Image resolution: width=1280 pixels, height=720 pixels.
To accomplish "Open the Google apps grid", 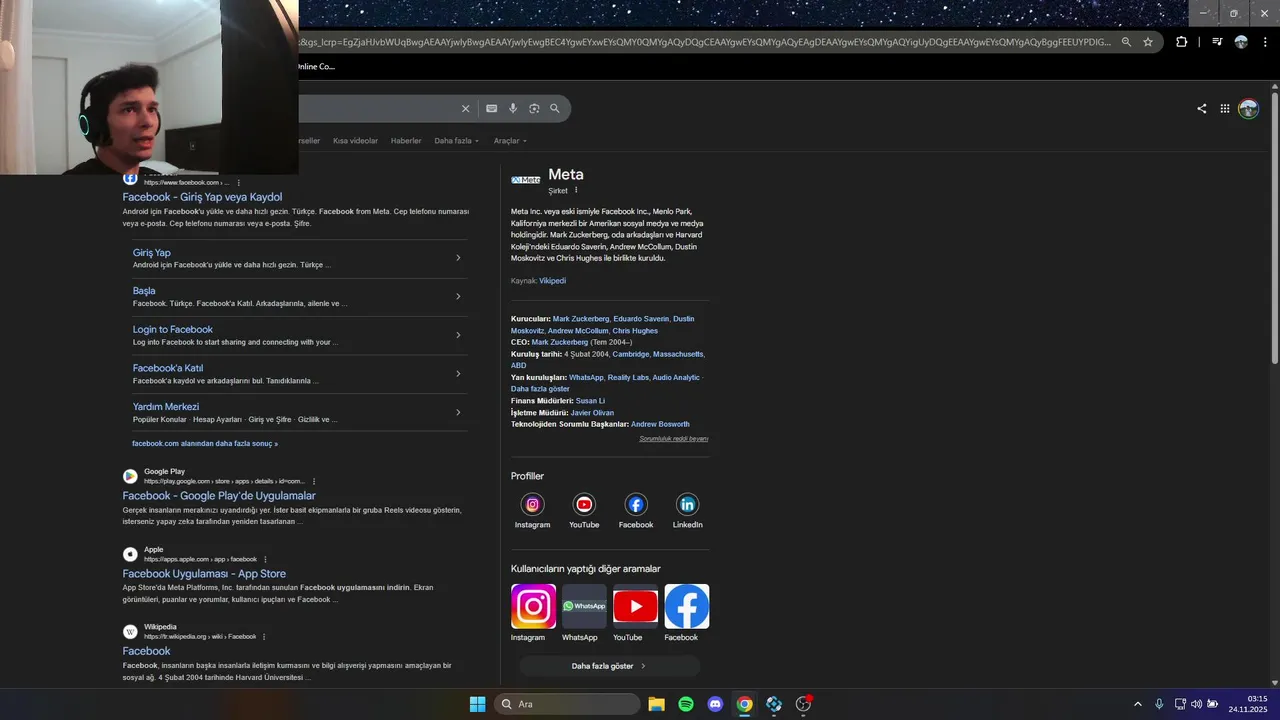I will pyautogui.click(x=1224, y=109).
